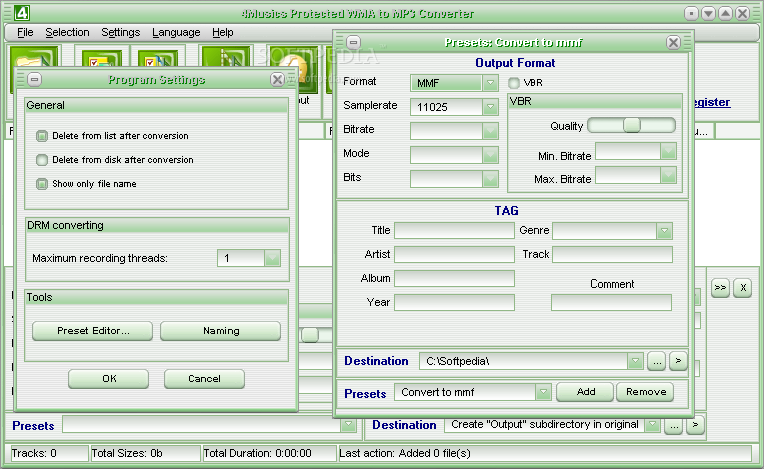Click the Naming button
The width and height of the screenshot is (764, 469).
tap(221, 331)
